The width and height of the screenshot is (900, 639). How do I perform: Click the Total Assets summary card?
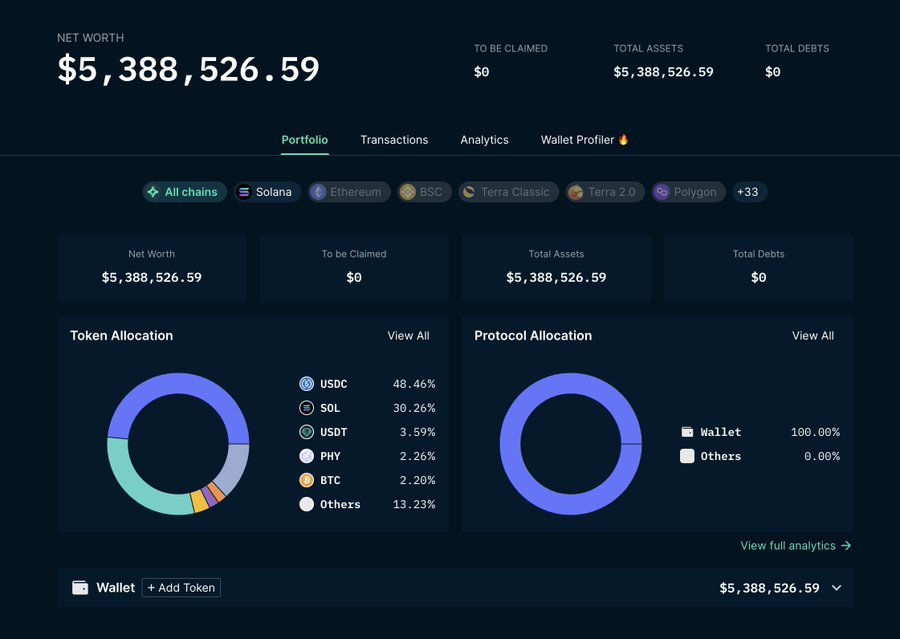tap(556, 268)
